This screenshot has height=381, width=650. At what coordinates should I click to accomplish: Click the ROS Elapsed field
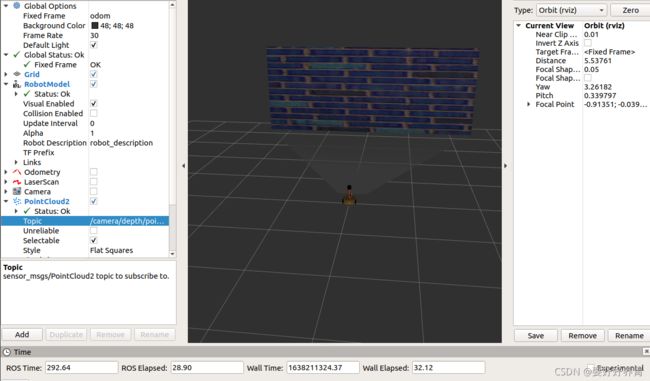tap(207, 368)
